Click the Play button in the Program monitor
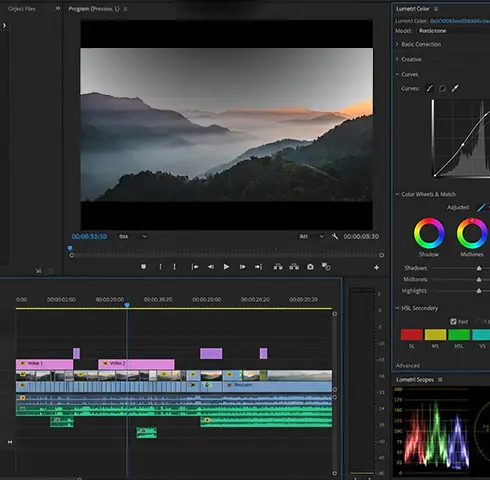 tap(226, 267)
